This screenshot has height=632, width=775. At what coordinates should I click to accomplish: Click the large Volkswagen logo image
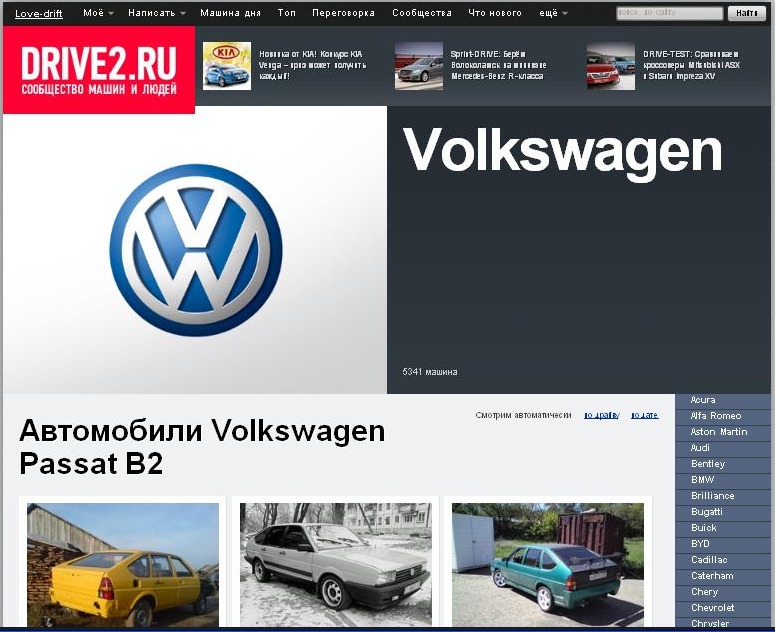(x=196, y=250)
